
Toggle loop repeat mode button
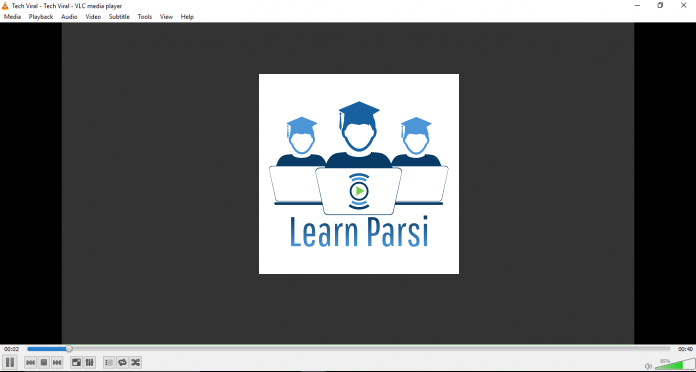[122, 363]
